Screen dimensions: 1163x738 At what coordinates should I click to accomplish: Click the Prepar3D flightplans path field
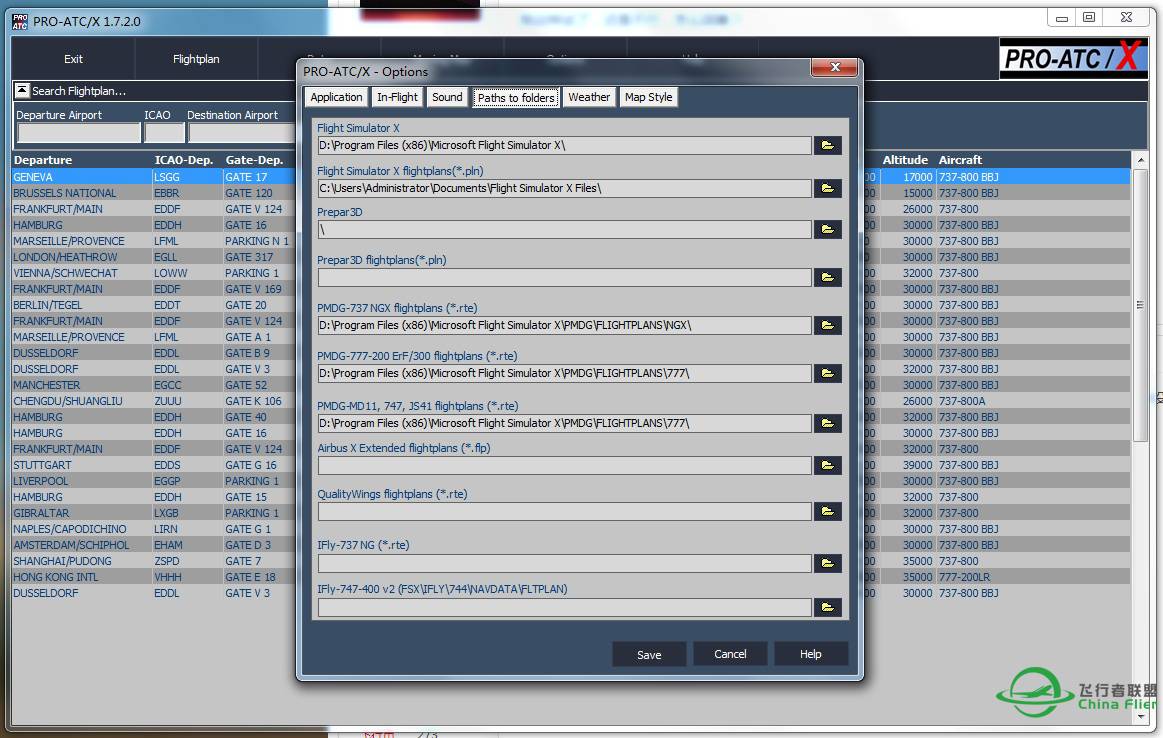(x=564, y=277)
